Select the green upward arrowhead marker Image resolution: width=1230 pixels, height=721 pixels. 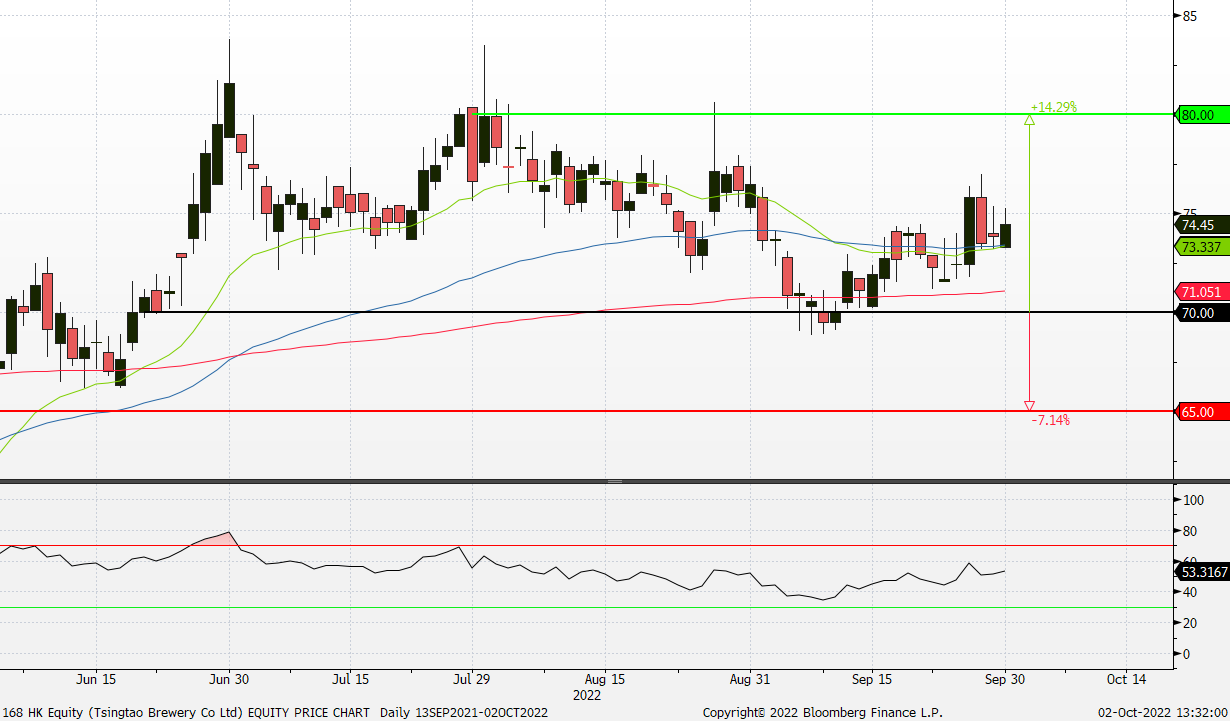[x=1029, y=120]
